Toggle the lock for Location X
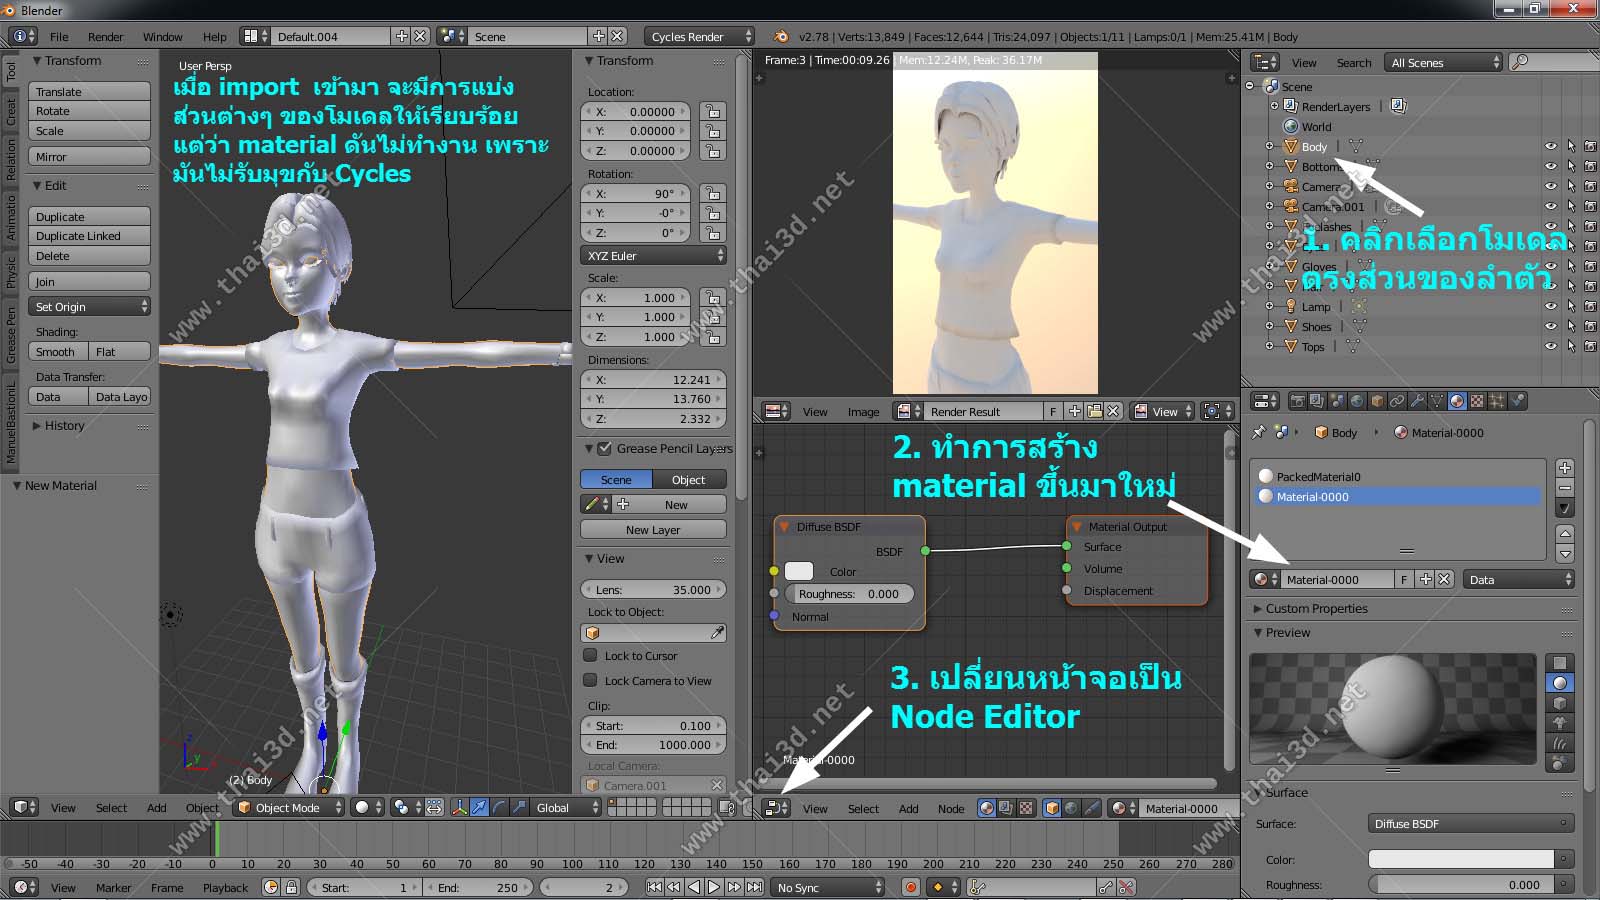This screenshot has width=1600, height=900. pyautogui.click(x=712, y=111)
